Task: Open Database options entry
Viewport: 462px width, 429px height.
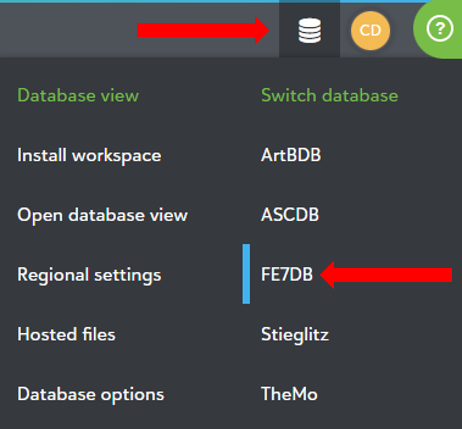Action: 91,395
